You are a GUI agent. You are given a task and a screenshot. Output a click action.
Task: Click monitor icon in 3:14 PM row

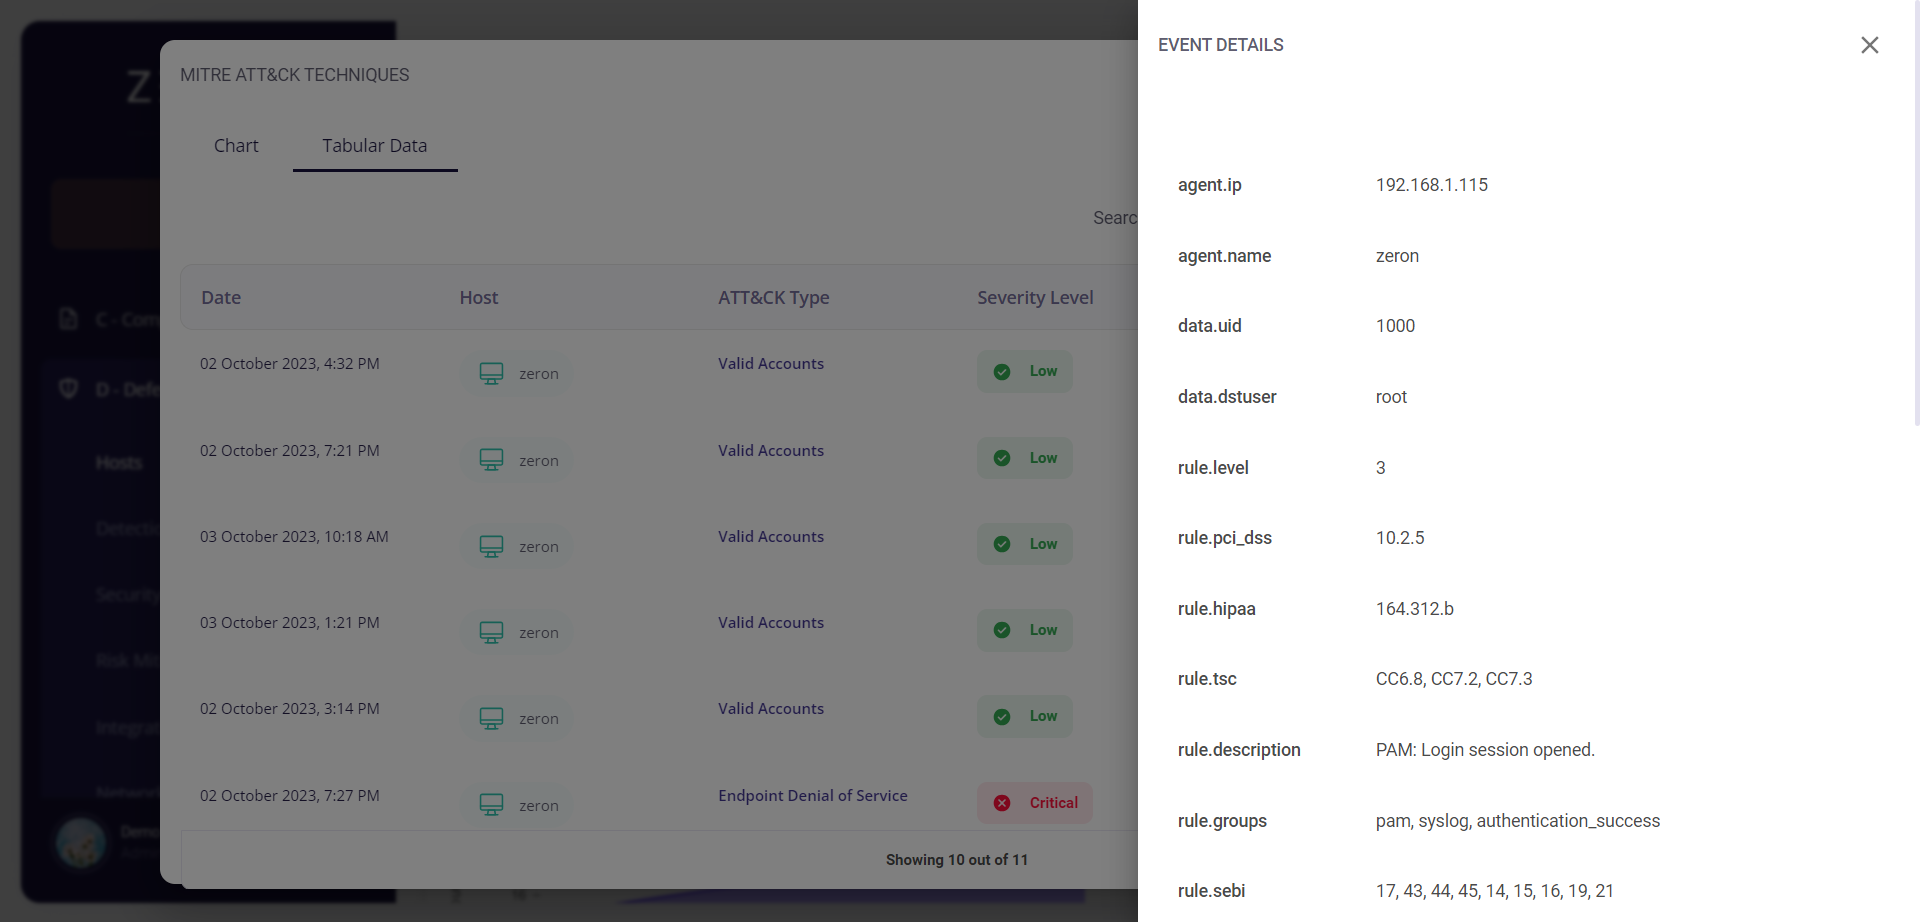[491, 718]
